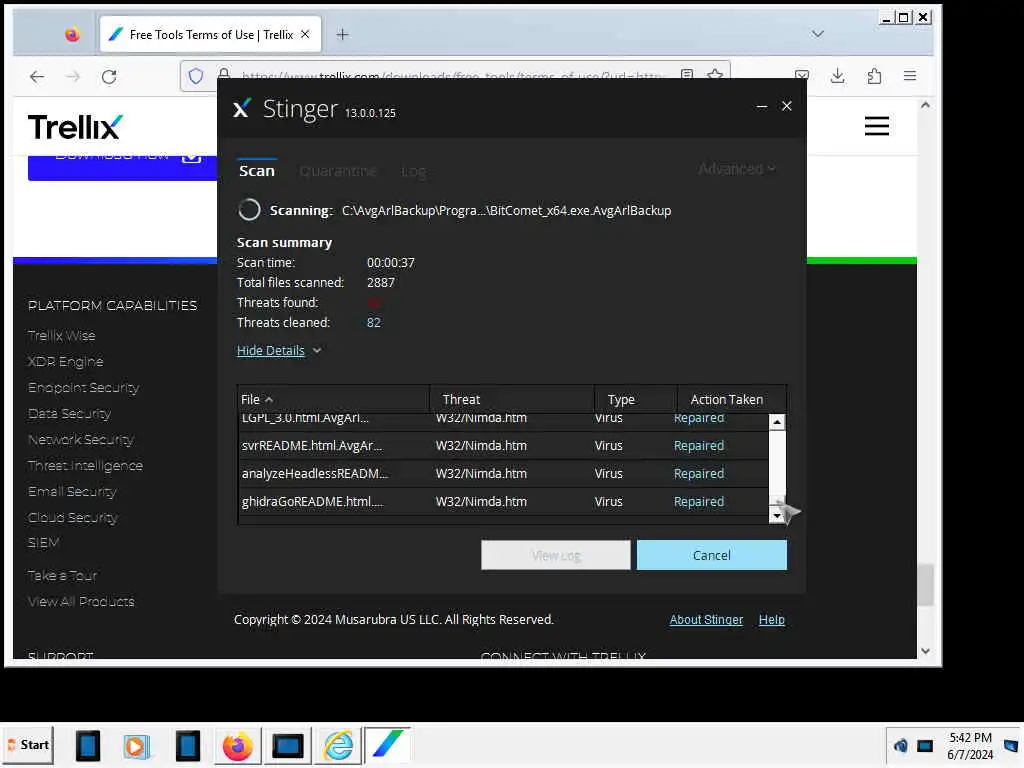Select the ghidraGoREADME.html... file row
1024x768 pixels.
tap(503, 502)
